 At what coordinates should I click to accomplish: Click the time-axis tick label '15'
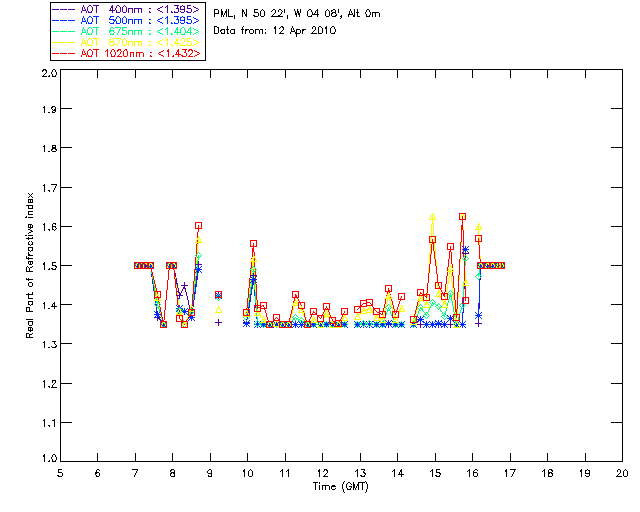pyautogui.click(x=435, y=473)
